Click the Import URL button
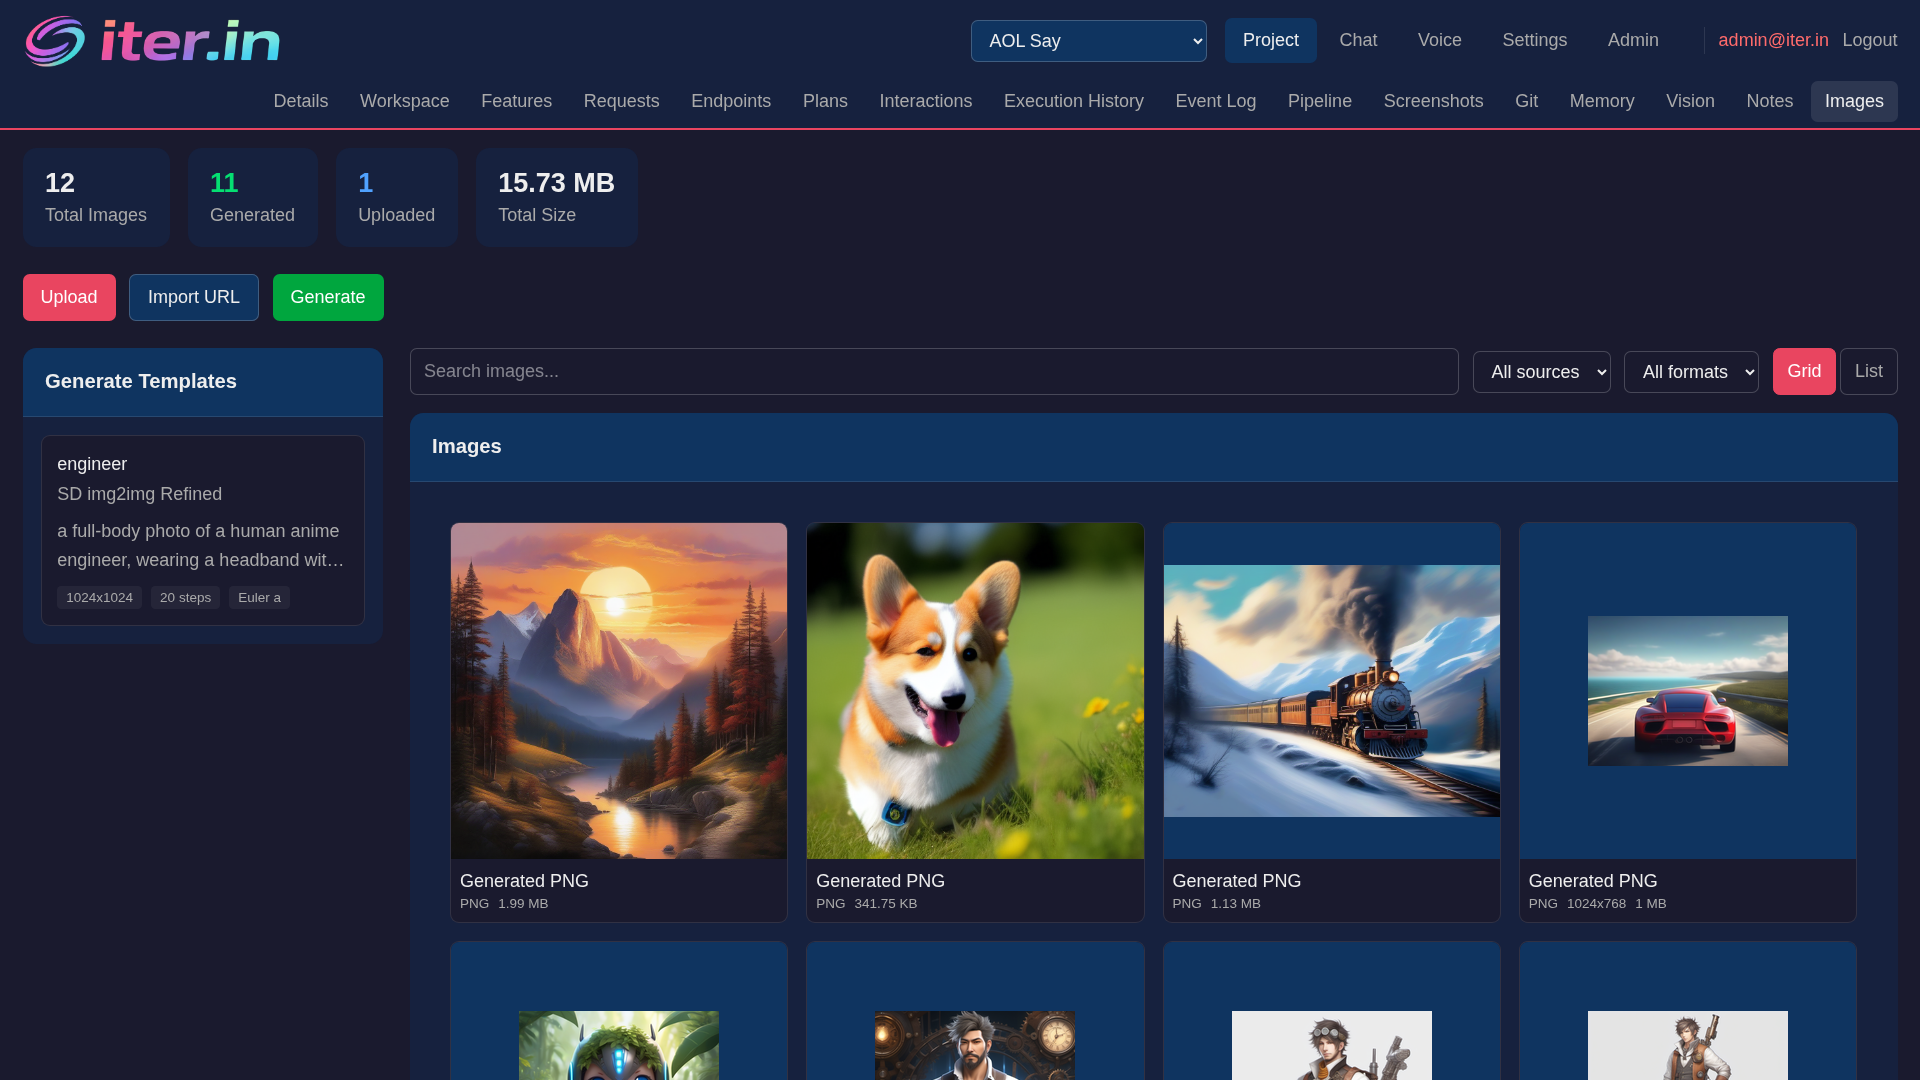 click(193, 297)
